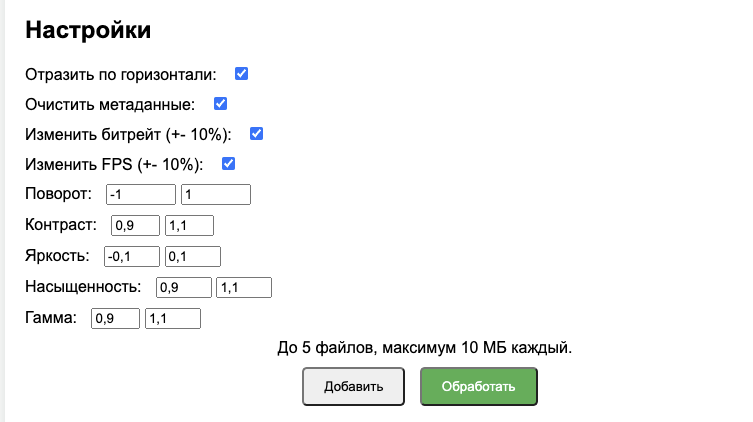Viewport: 753px width, 422px height.
Task: Click the 'Отразить по горизонтали' label text
Action: [x=120, y=75]
